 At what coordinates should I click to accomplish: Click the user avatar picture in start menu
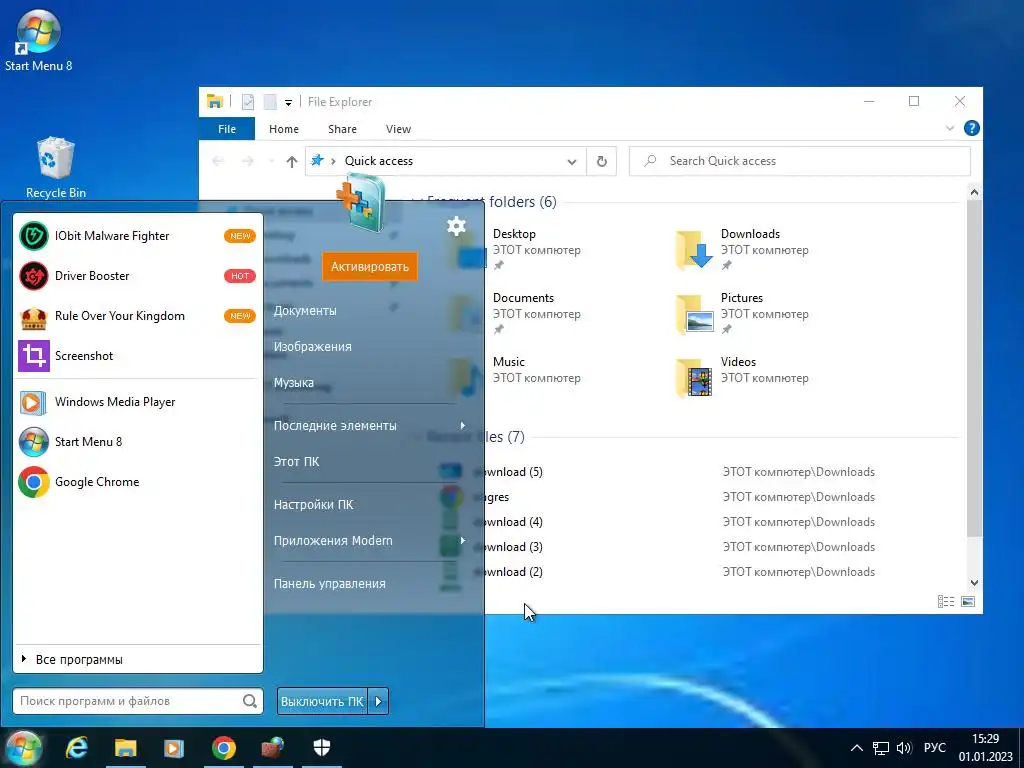point(361,202)
